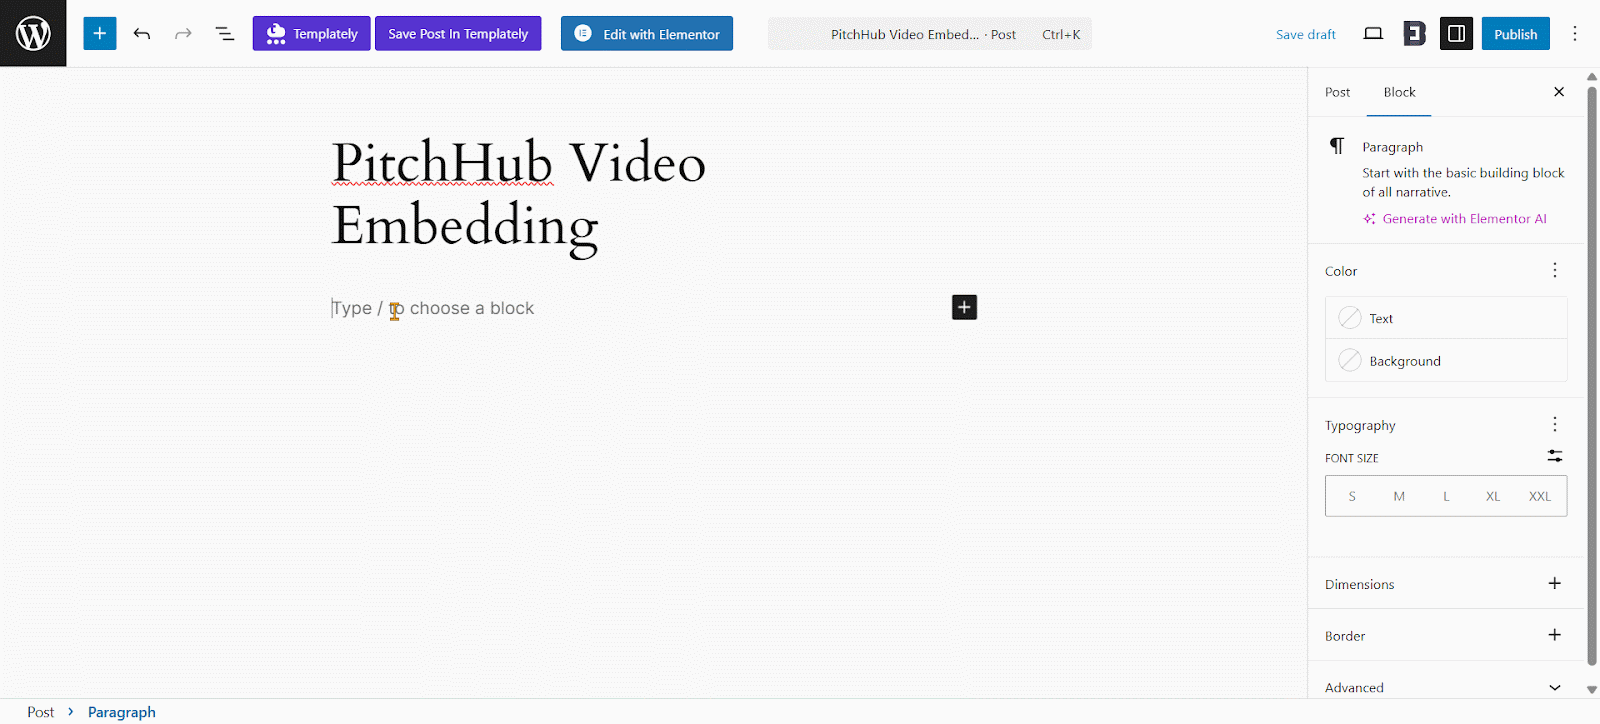Click Save Post In Templately
The width and height of the screenshot is (1600, 724).
pyautogui.click(x=458, y=33)
